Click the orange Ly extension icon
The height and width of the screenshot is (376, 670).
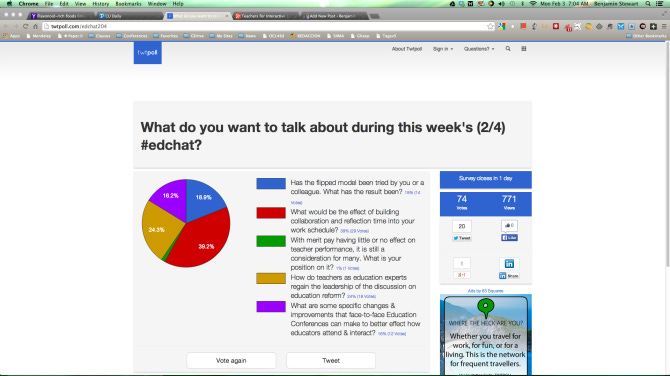(545, 26)
